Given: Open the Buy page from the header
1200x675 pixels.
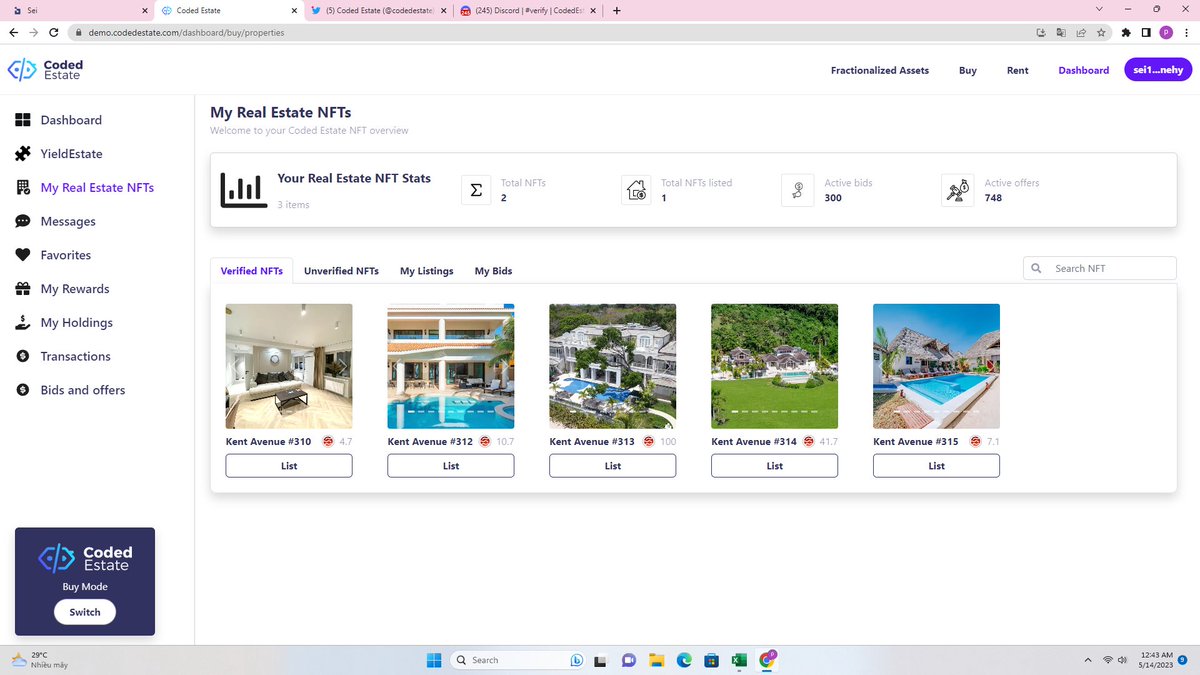Looking at the screenshot, I should pyautogui.click(x=968, y=70).
